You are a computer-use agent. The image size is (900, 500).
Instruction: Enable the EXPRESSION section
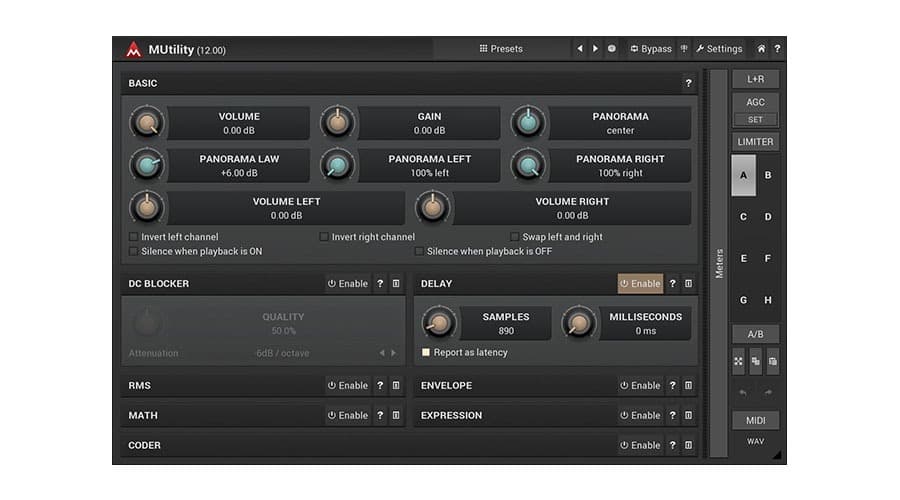click(640, 416)
